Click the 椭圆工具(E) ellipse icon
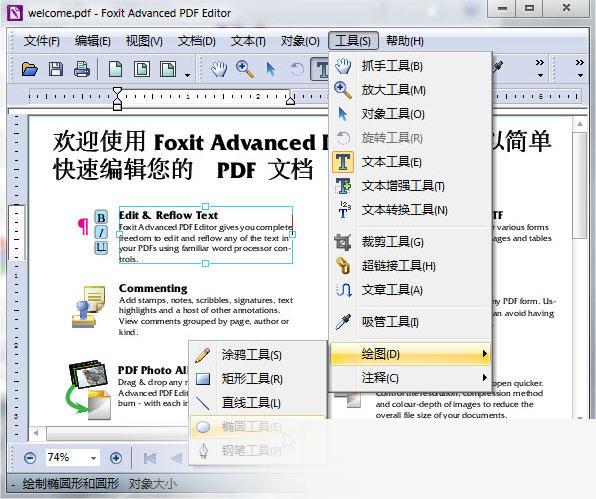This screenshot has height=499, width=596. tap(203, 427)
